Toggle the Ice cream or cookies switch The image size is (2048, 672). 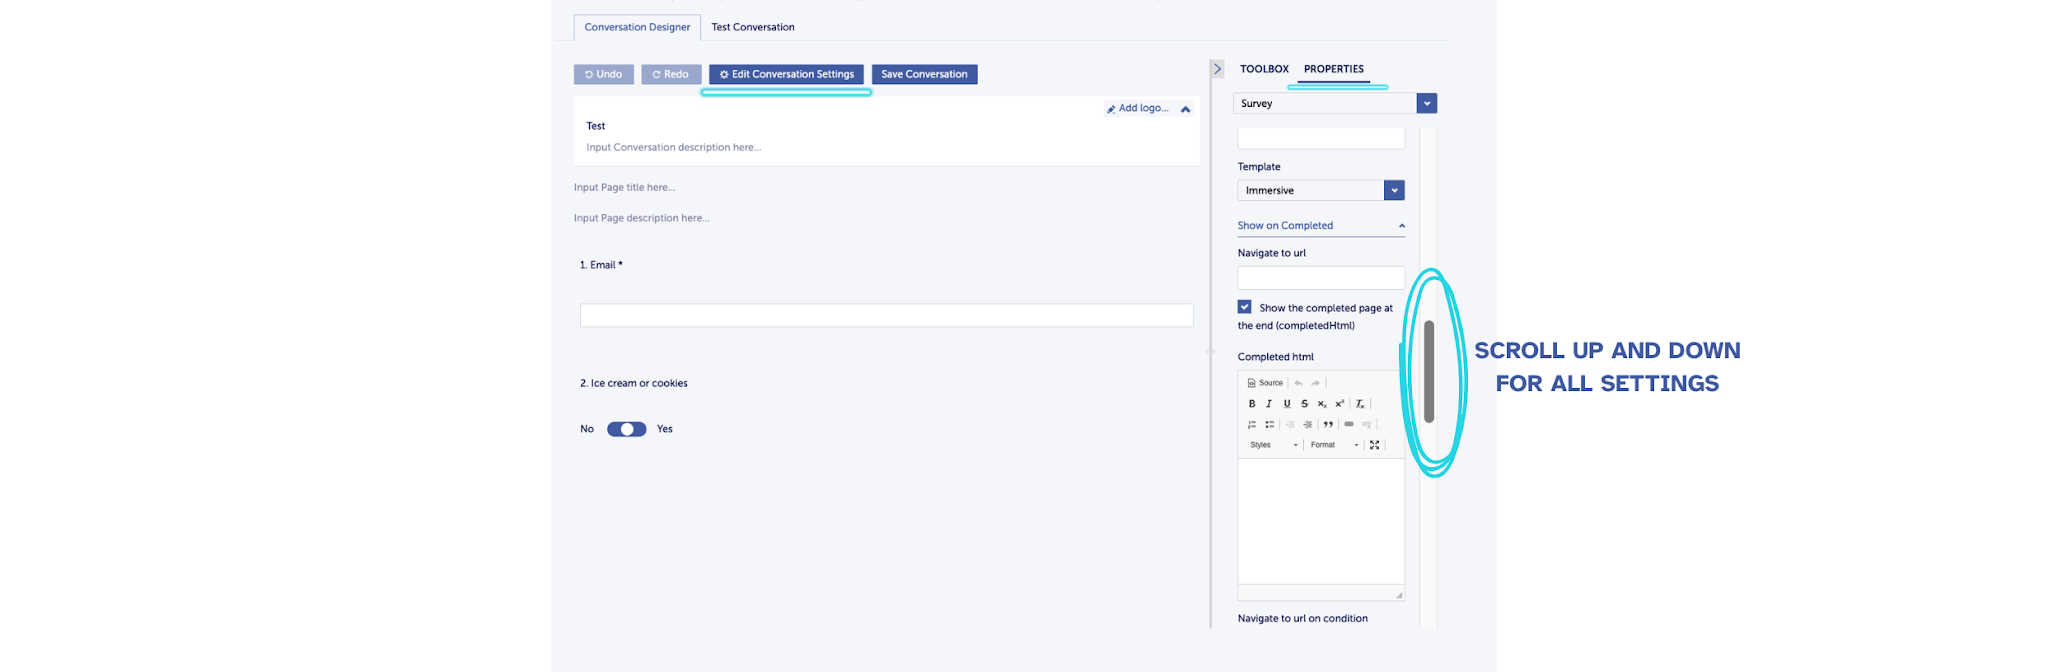coord(627,429)
